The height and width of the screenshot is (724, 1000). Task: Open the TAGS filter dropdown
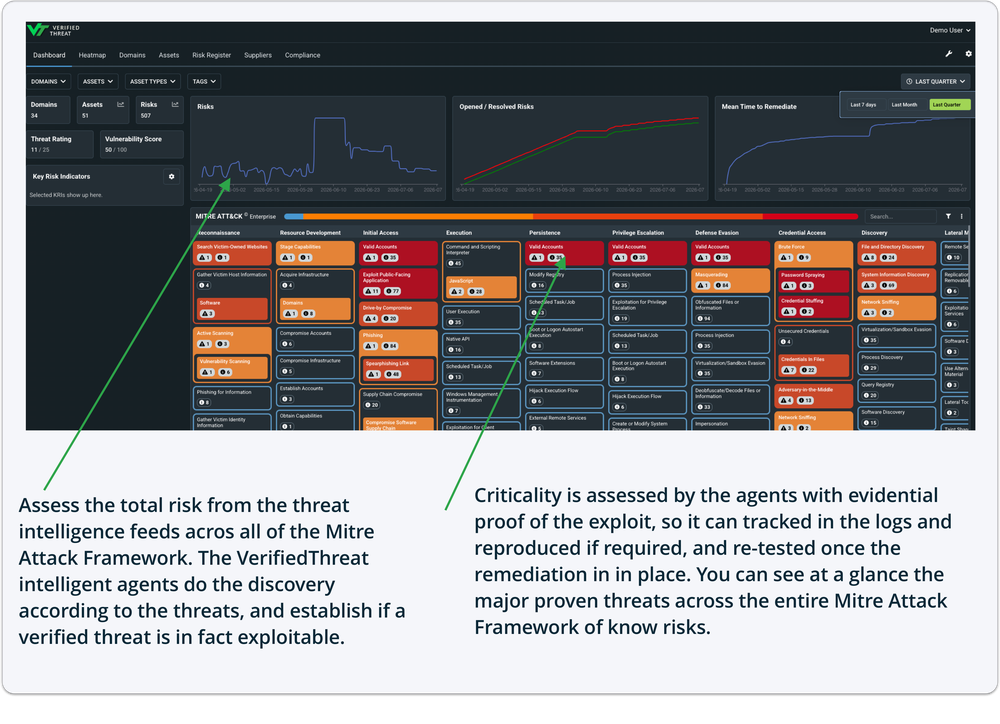[x=204, y=82]
